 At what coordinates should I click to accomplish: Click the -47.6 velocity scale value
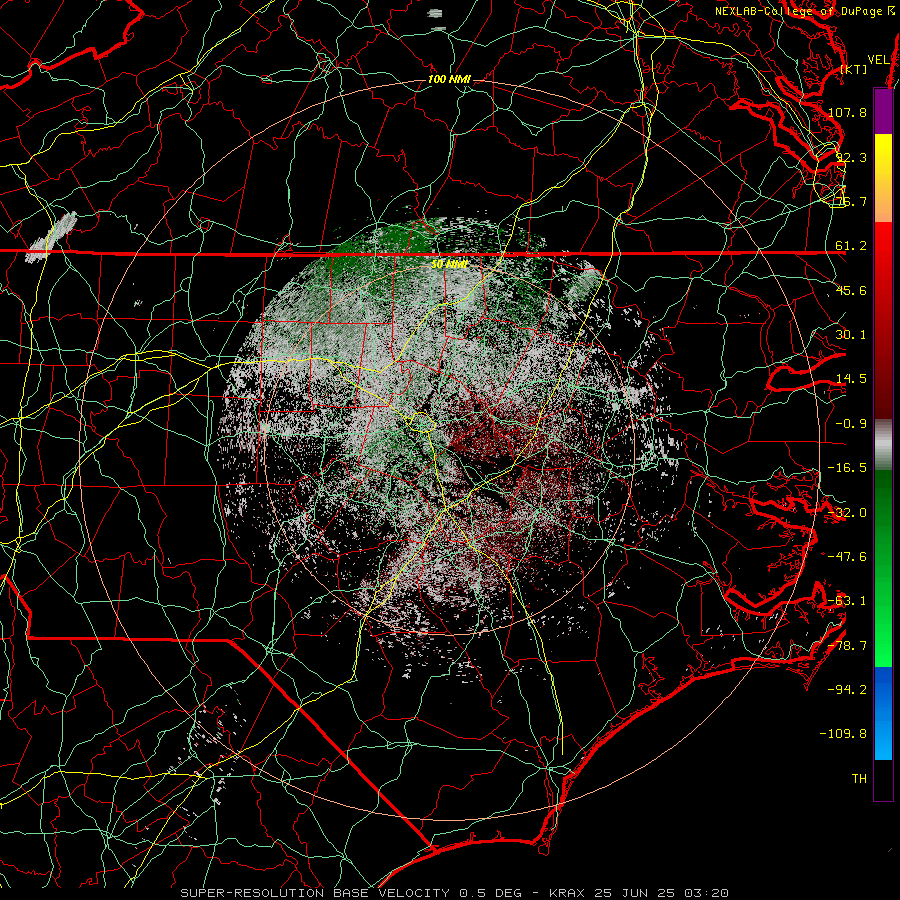[847, 557]
